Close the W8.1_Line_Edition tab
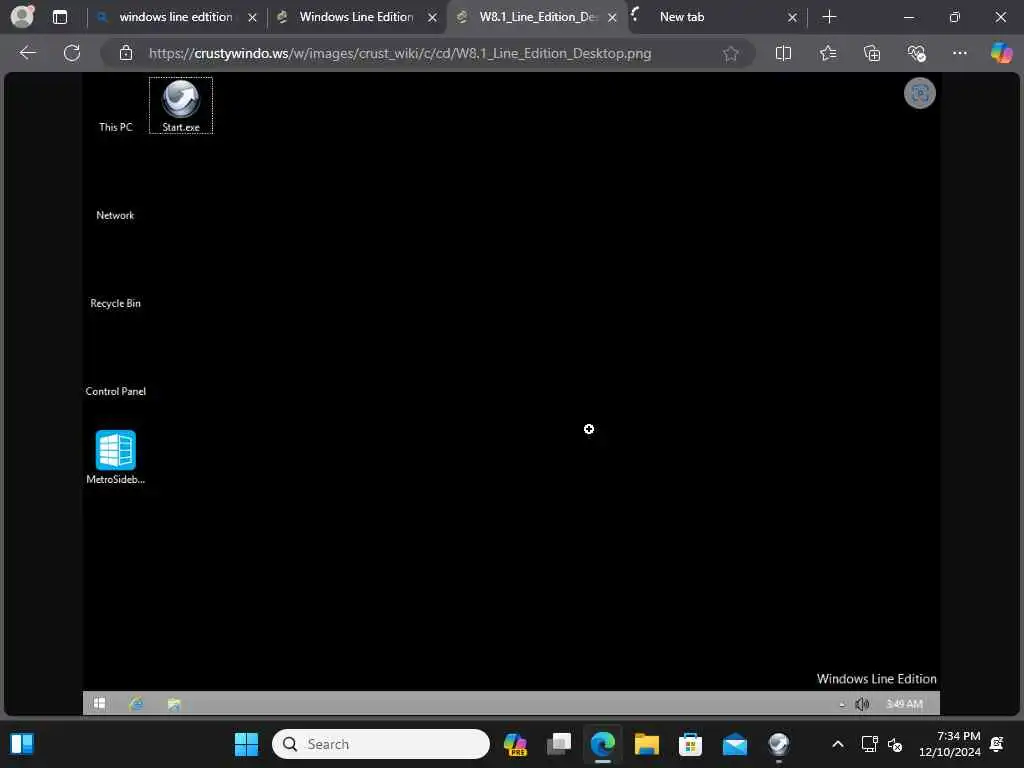Image resolution: width=1024 pixels, height=768 pixels. point(612,18)
